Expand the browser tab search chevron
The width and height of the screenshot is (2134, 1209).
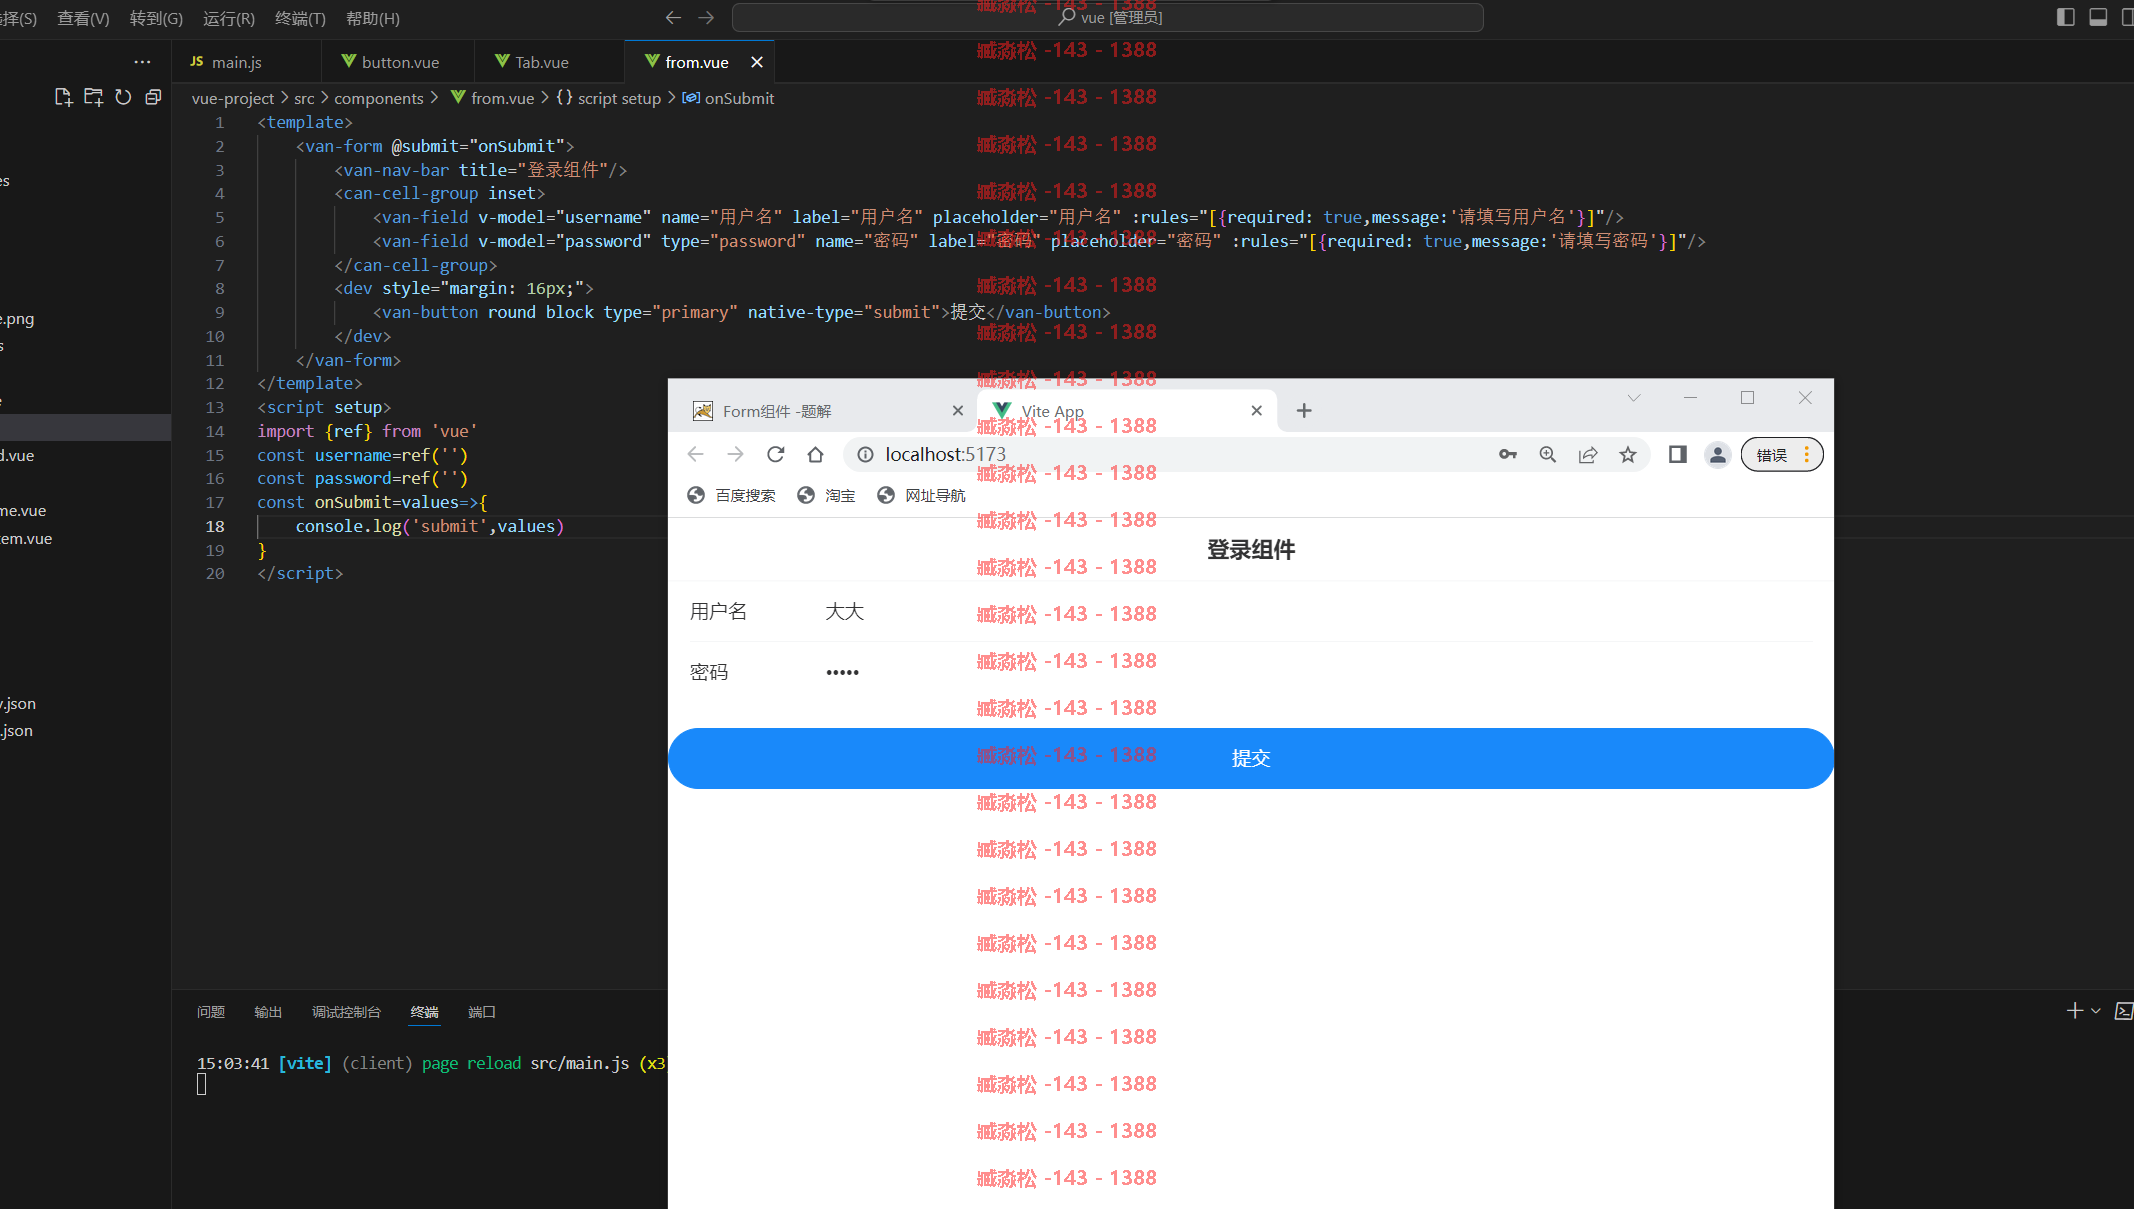click(x=1634, y=398)
